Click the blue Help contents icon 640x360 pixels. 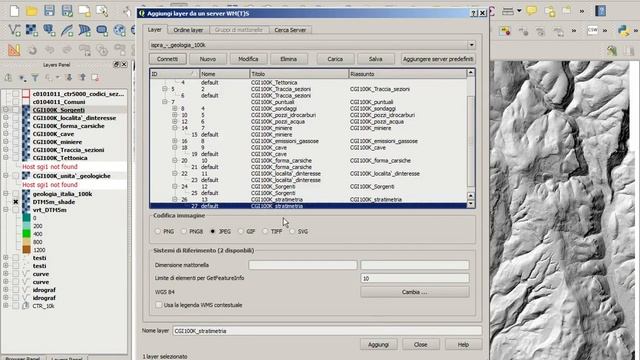click(600, 11)
